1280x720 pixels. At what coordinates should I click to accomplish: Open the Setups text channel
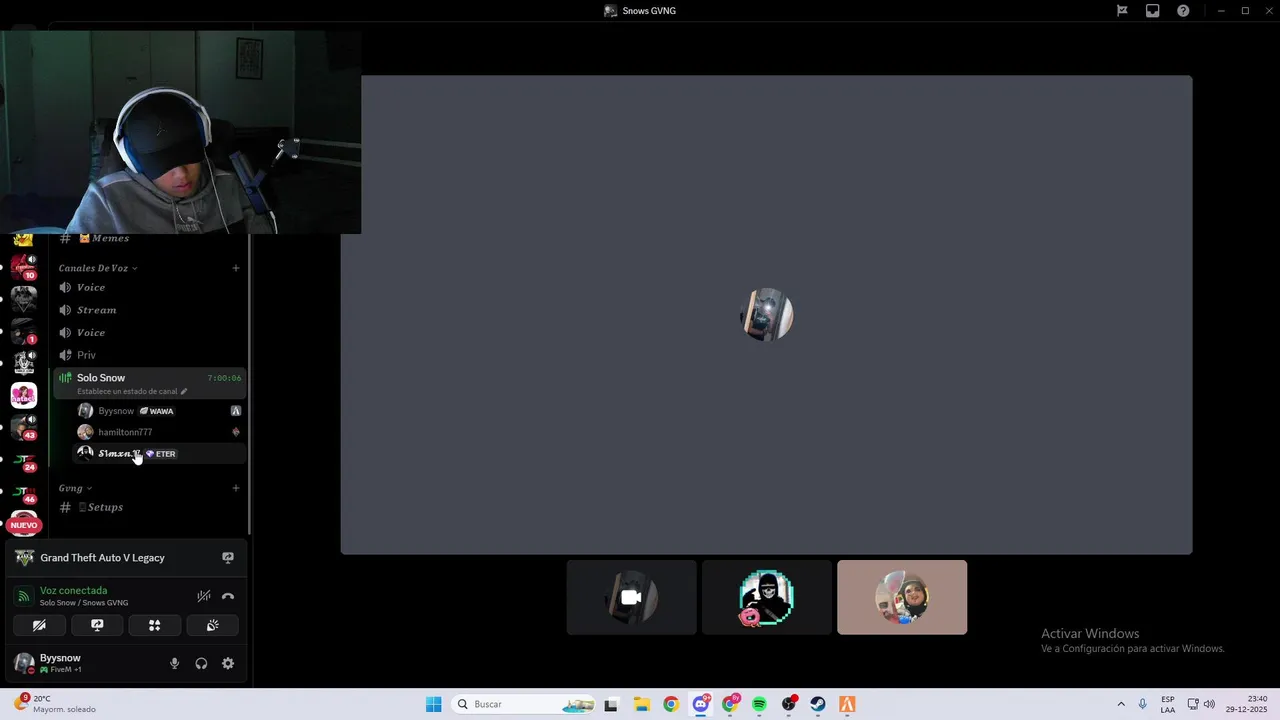coord(150,507)
